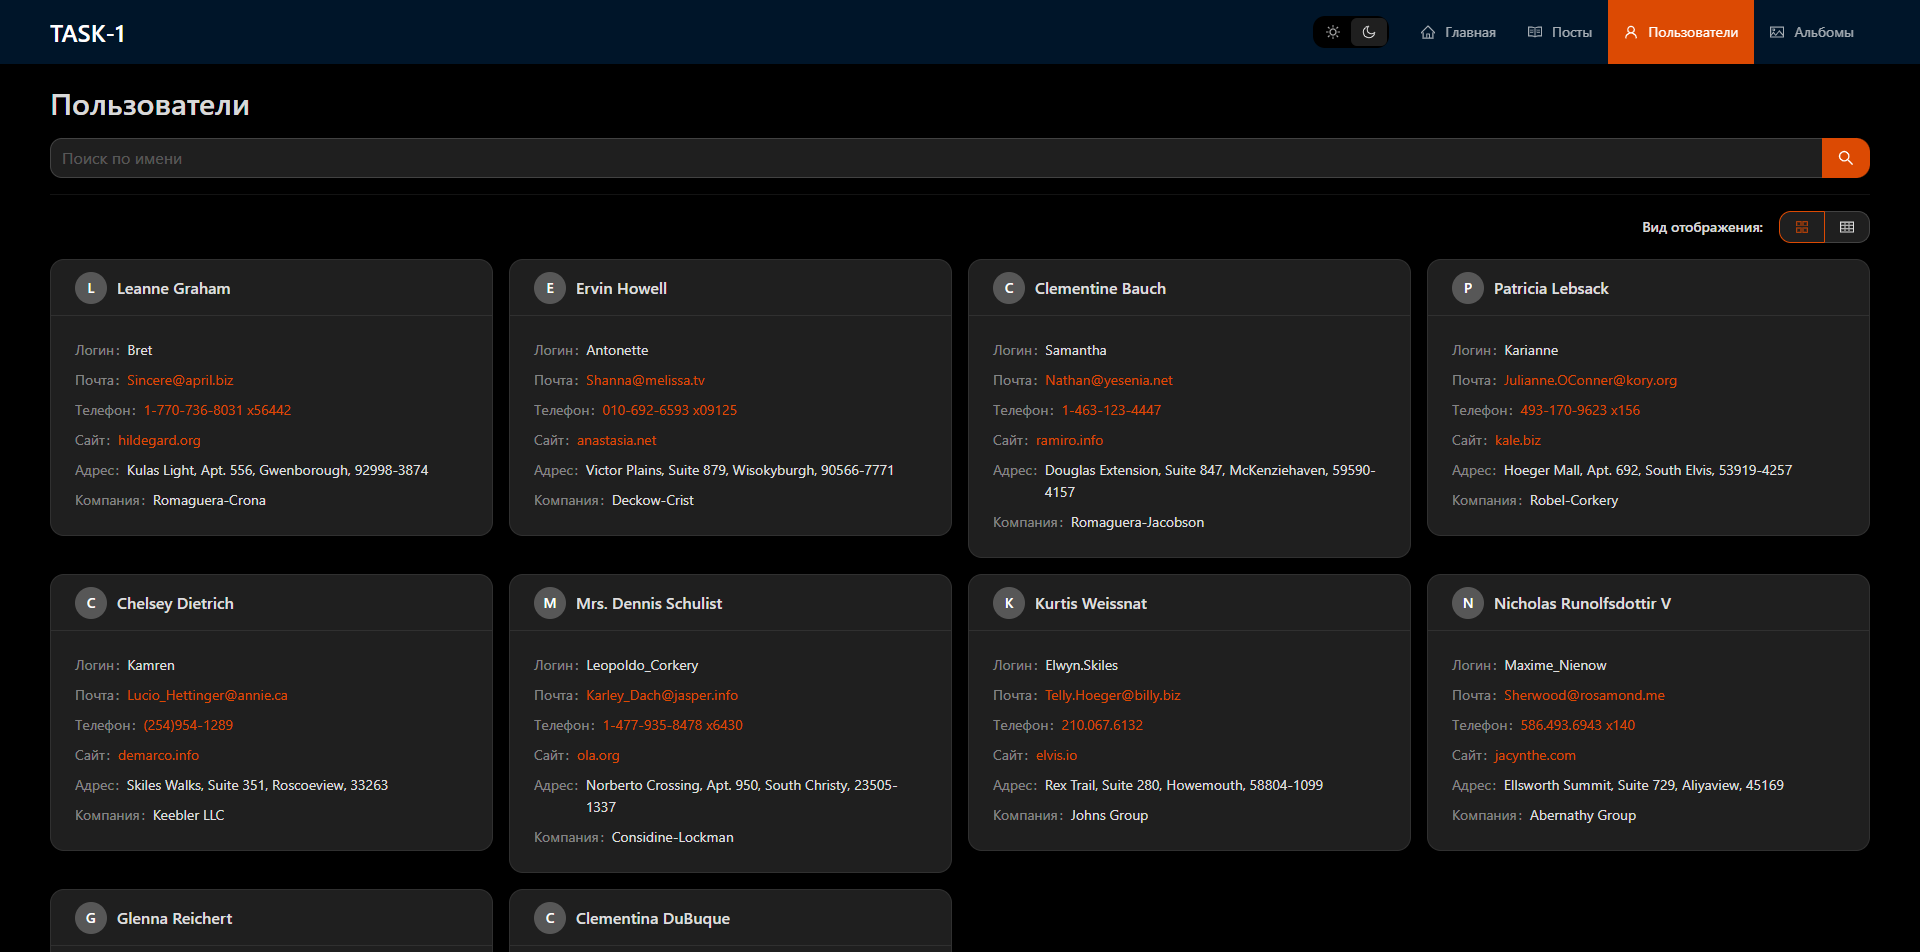
Task: Open the Главная home page
Action: 1458,32
